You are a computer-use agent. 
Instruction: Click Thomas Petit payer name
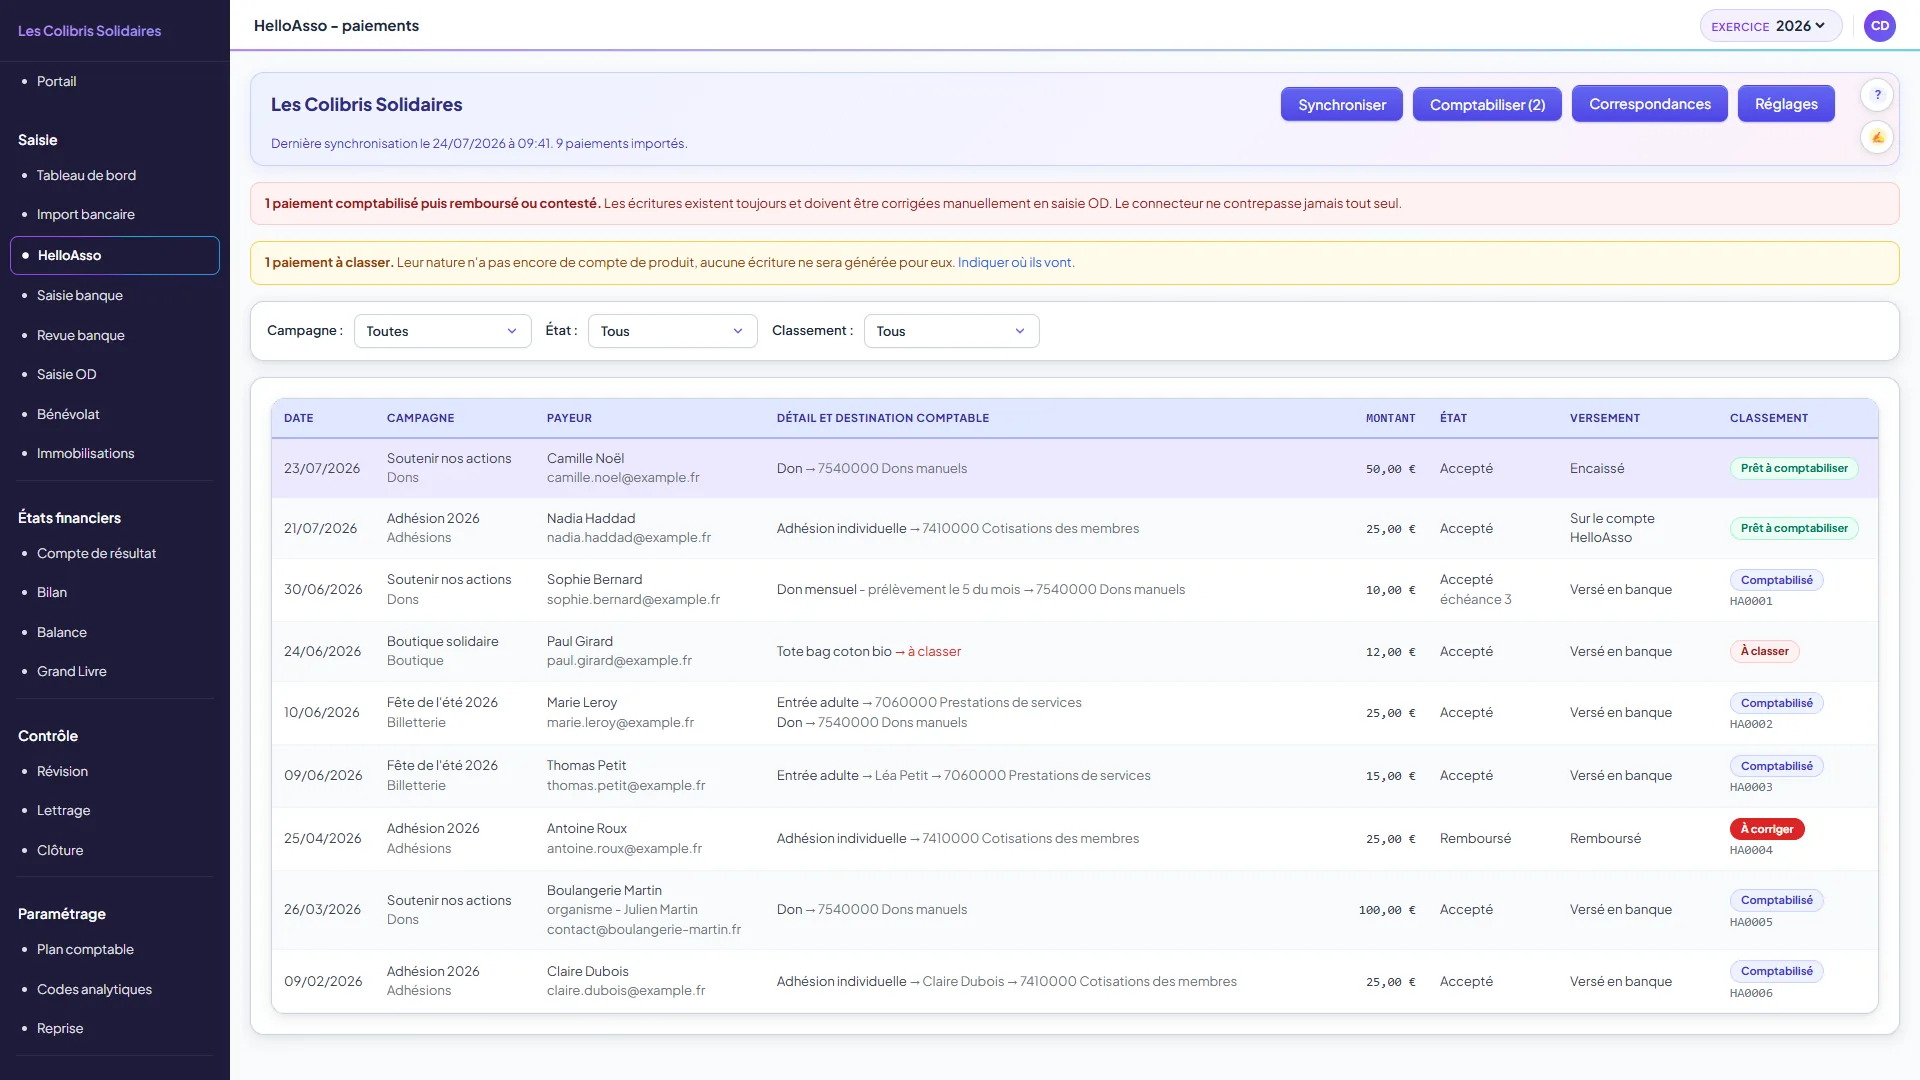pyautogui.click(x=586, y=766)
